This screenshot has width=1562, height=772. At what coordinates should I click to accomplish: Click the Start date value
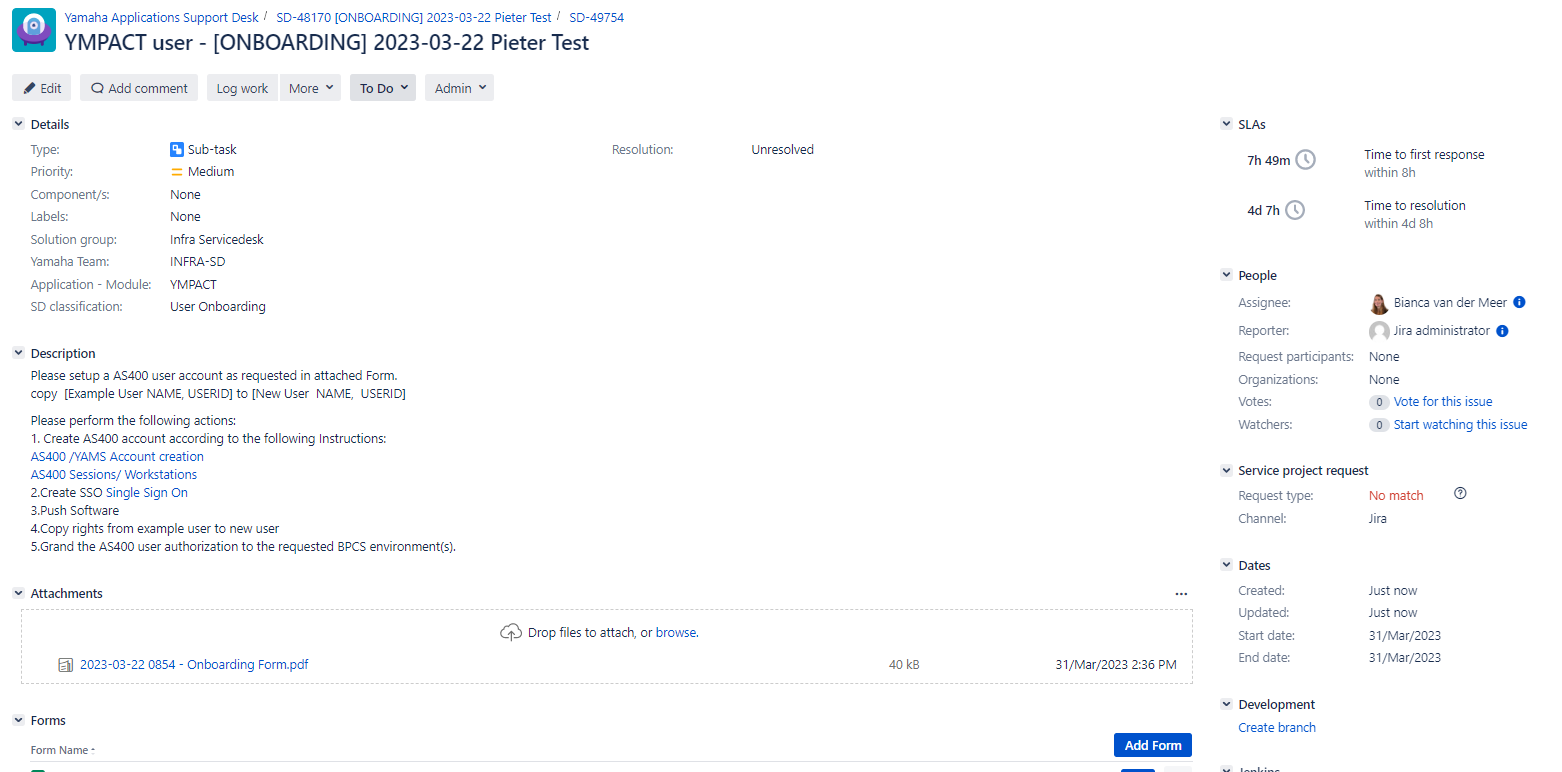[1405, 636]
